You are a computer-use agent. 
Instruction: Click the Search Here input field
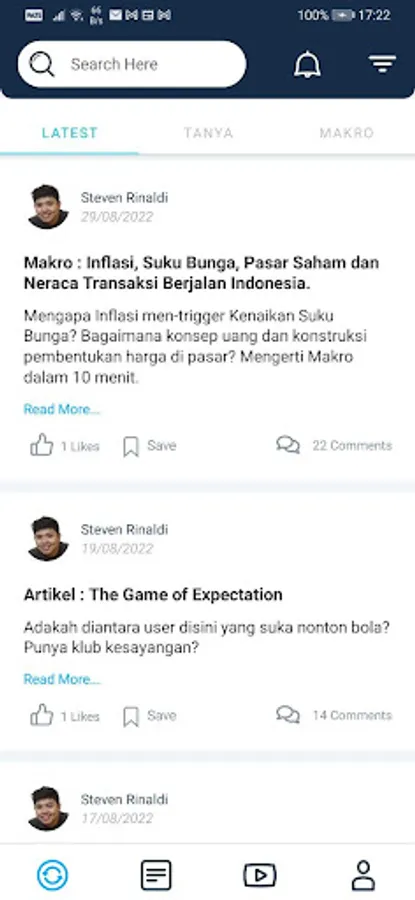pos(132,64)
